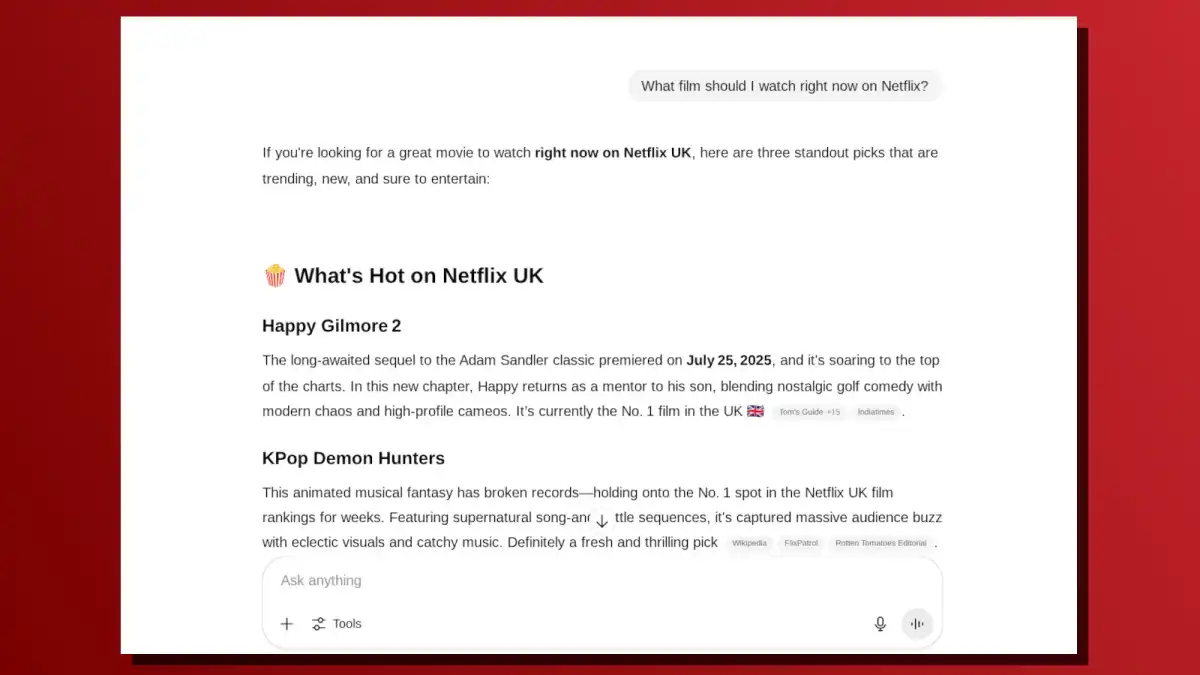Image resolution: width=1200 pixels, height=675 pixels.
Task: Expand the Tom's Guide +15 sources chip
Action: click(x=809, y=412)
